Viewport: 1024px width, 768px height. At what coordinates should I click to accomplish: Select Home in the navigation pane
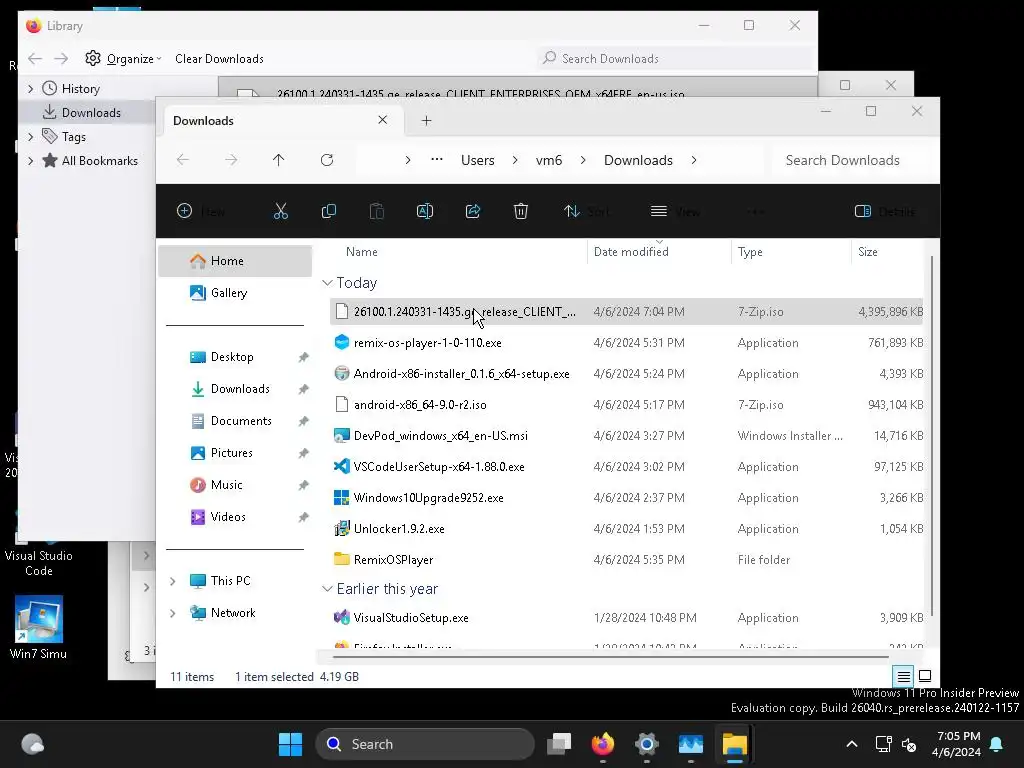coord(236,261)
